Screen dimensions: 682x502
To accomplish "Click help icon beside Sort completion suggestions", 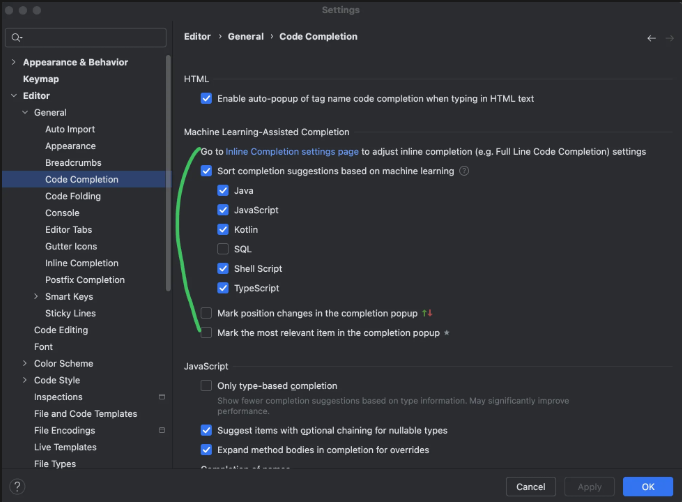I will (464, 171).
